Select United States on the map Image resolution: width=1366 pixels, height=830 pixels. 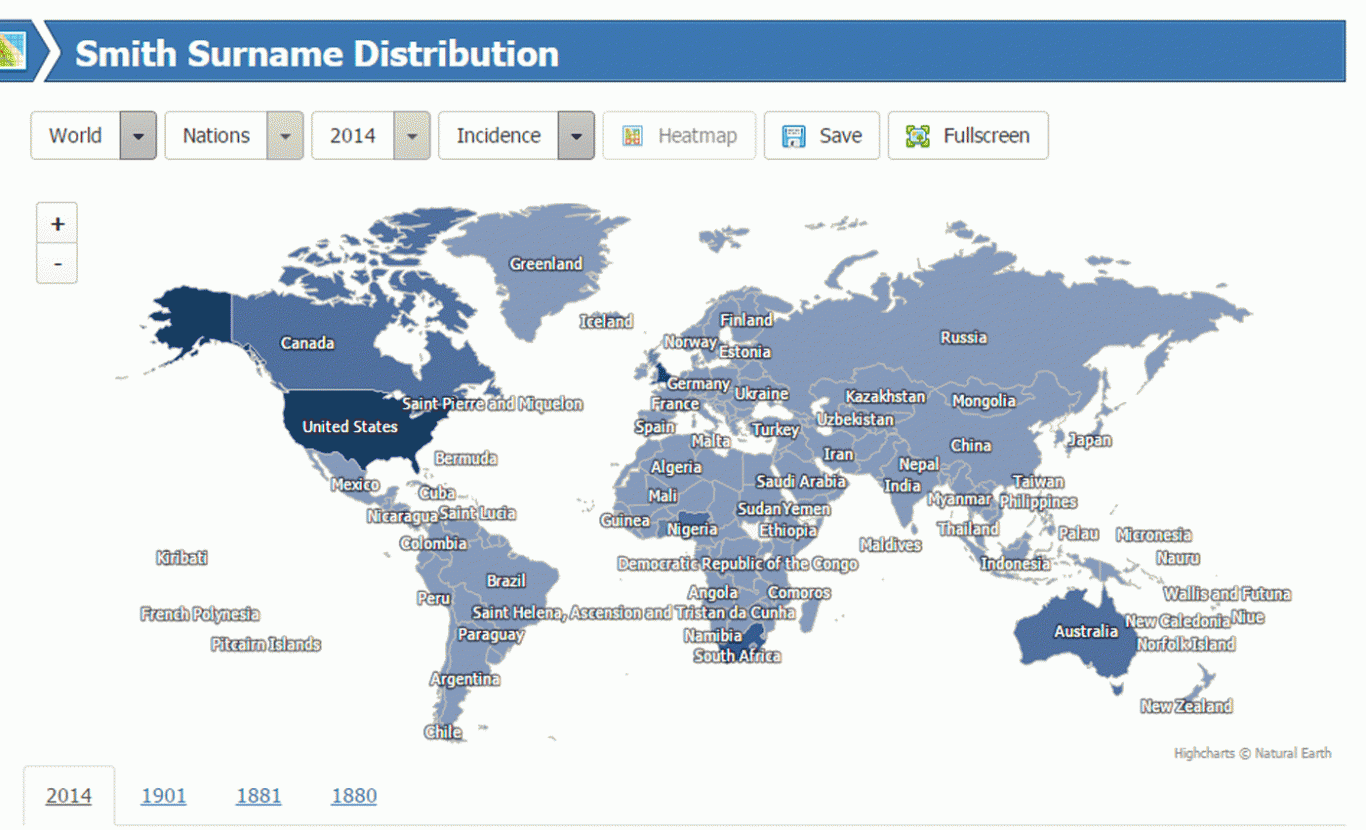pos(350,427)
